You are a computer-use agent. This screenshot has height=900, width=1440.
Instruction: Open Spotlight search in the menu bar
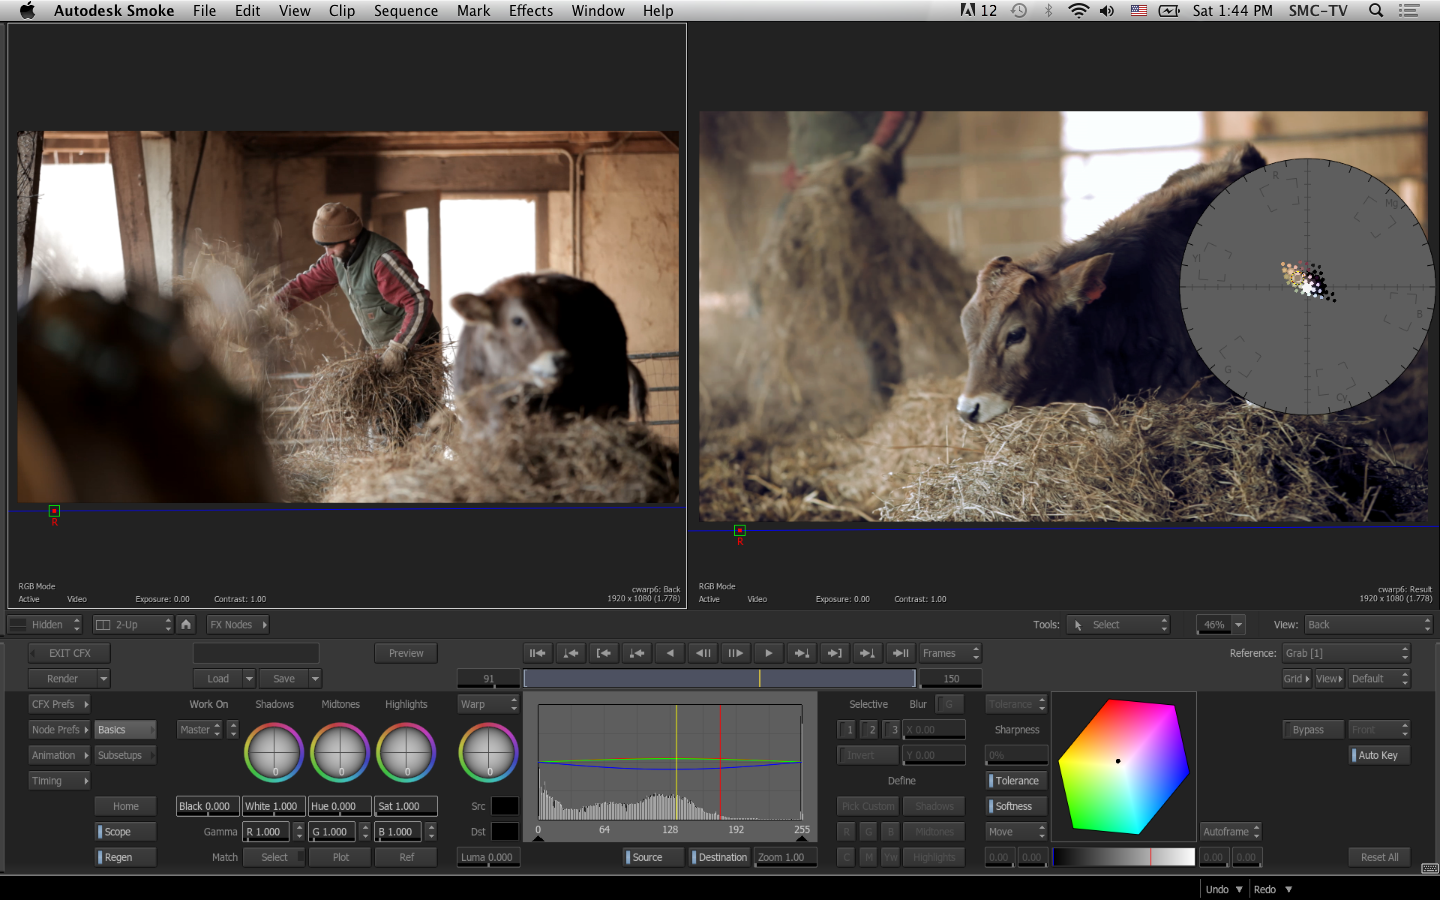[1376, 11]
